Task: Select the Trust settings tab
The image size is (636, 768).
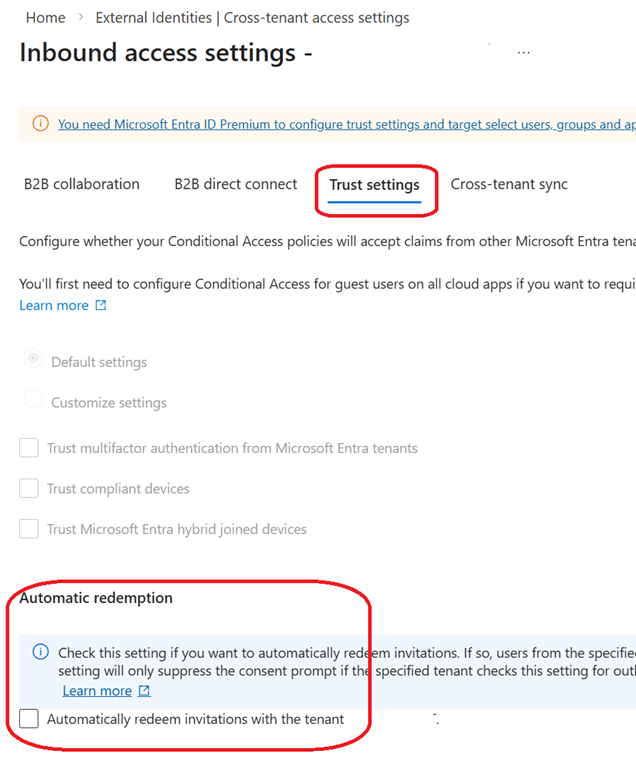Action: [x=374, y=185]
